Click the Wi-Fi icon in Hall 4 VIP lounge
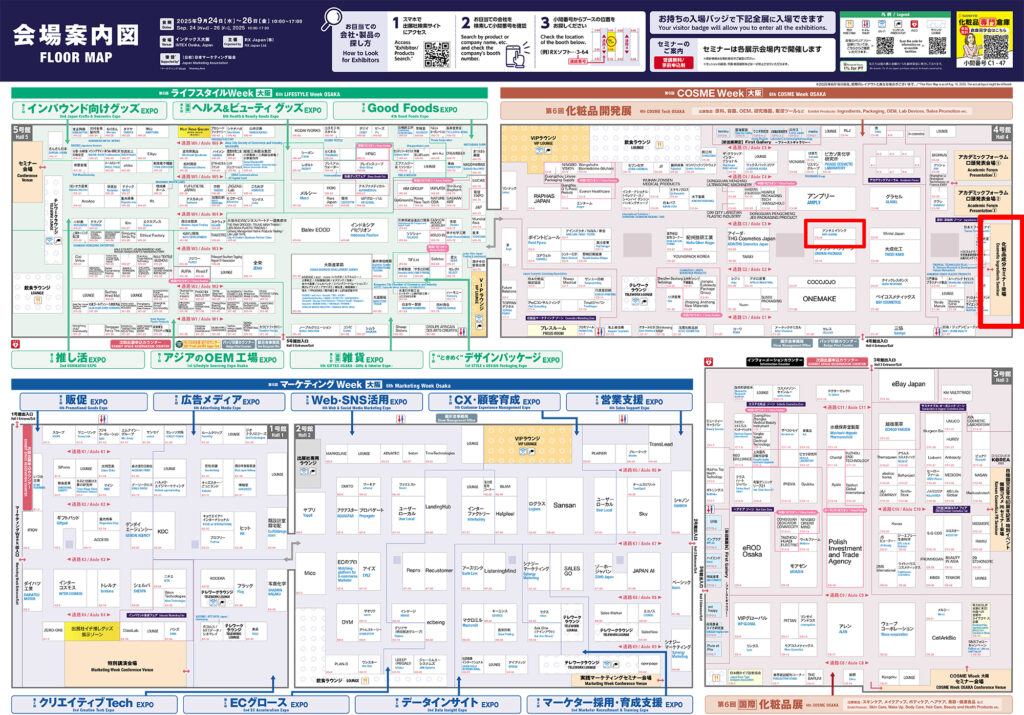Screen dimensions: 1024x715 pos(539,151)
